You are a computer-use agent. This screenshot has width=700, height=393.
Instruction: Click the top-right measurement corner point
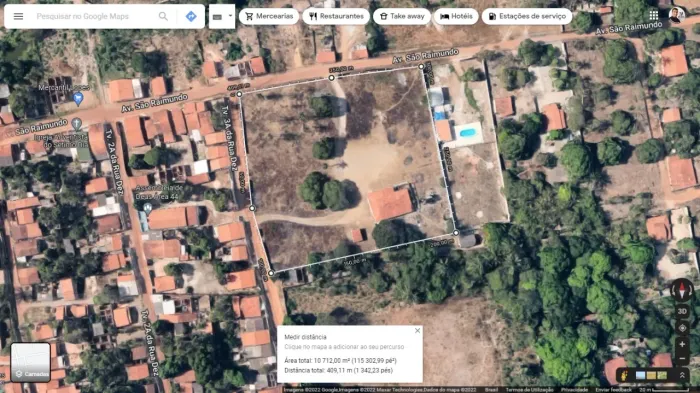(421, 66)
